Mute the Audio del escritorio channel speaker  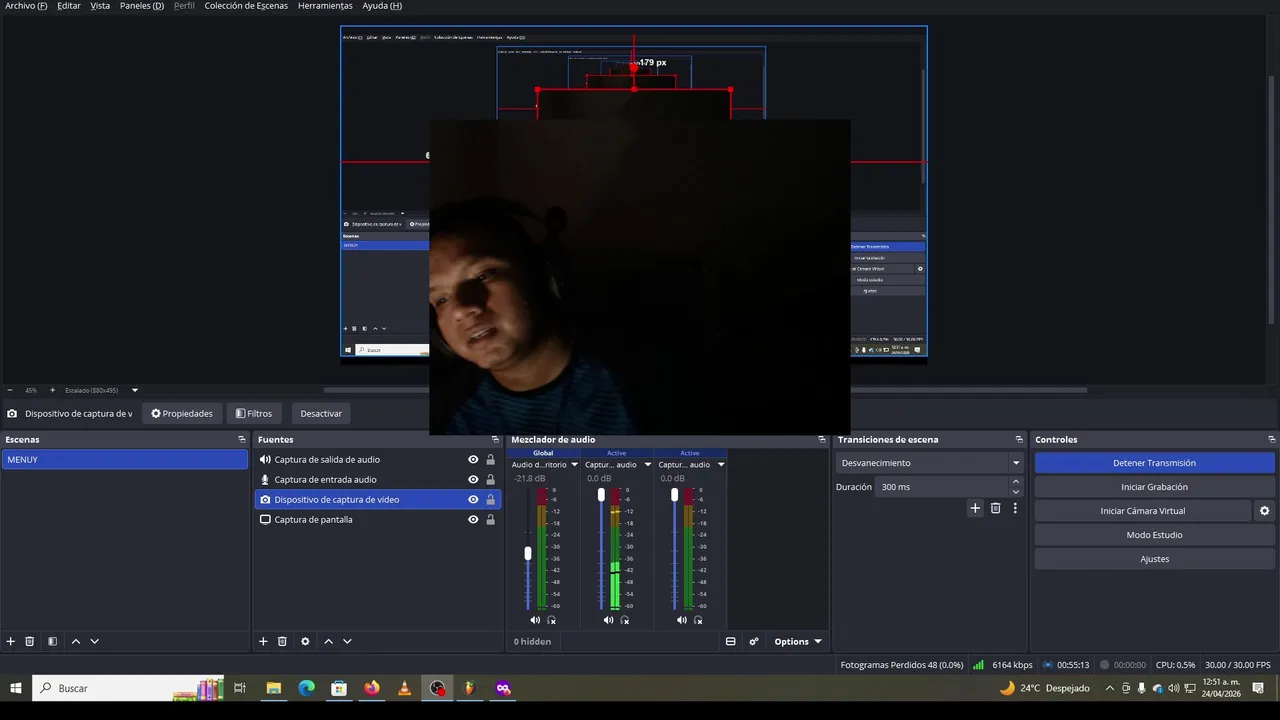coord(535,620)
